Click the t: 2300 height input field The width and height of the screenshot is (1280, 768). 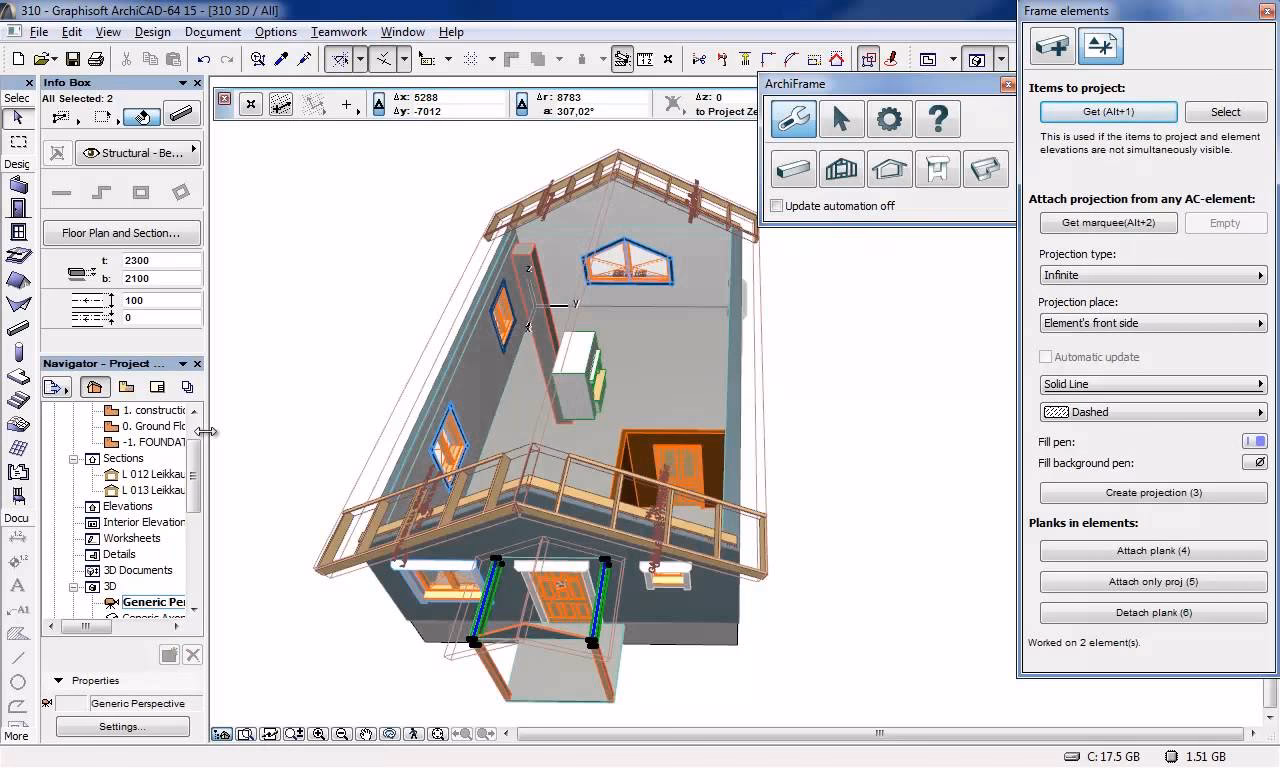click(162, 261)
